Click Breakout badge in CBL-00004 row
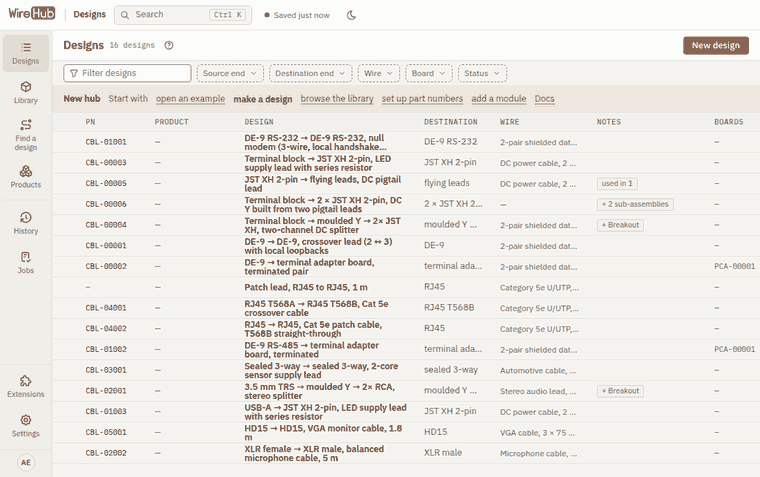760x477 pixels. tap(620, 225)
